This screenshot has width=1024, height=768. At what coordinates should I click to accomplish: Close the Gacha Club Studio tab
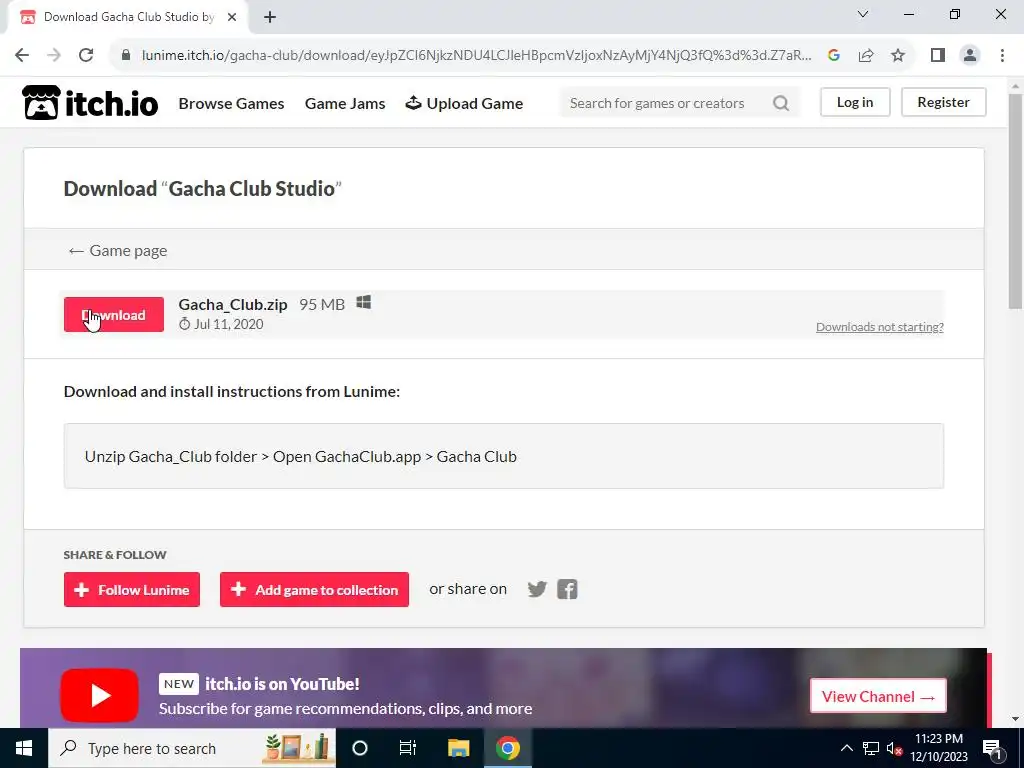tap(232, 17)
